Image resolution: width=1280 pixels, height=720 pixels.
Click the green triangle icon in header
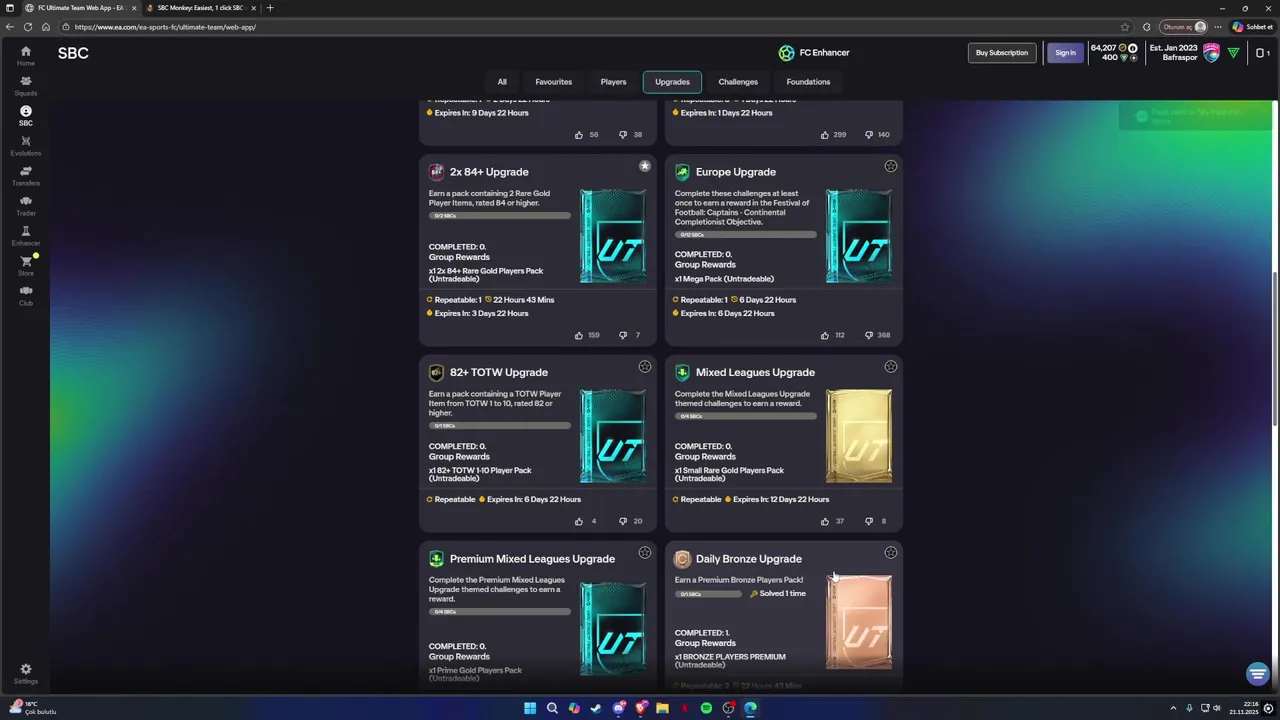pyautogui.click(x=1233, y=53)
